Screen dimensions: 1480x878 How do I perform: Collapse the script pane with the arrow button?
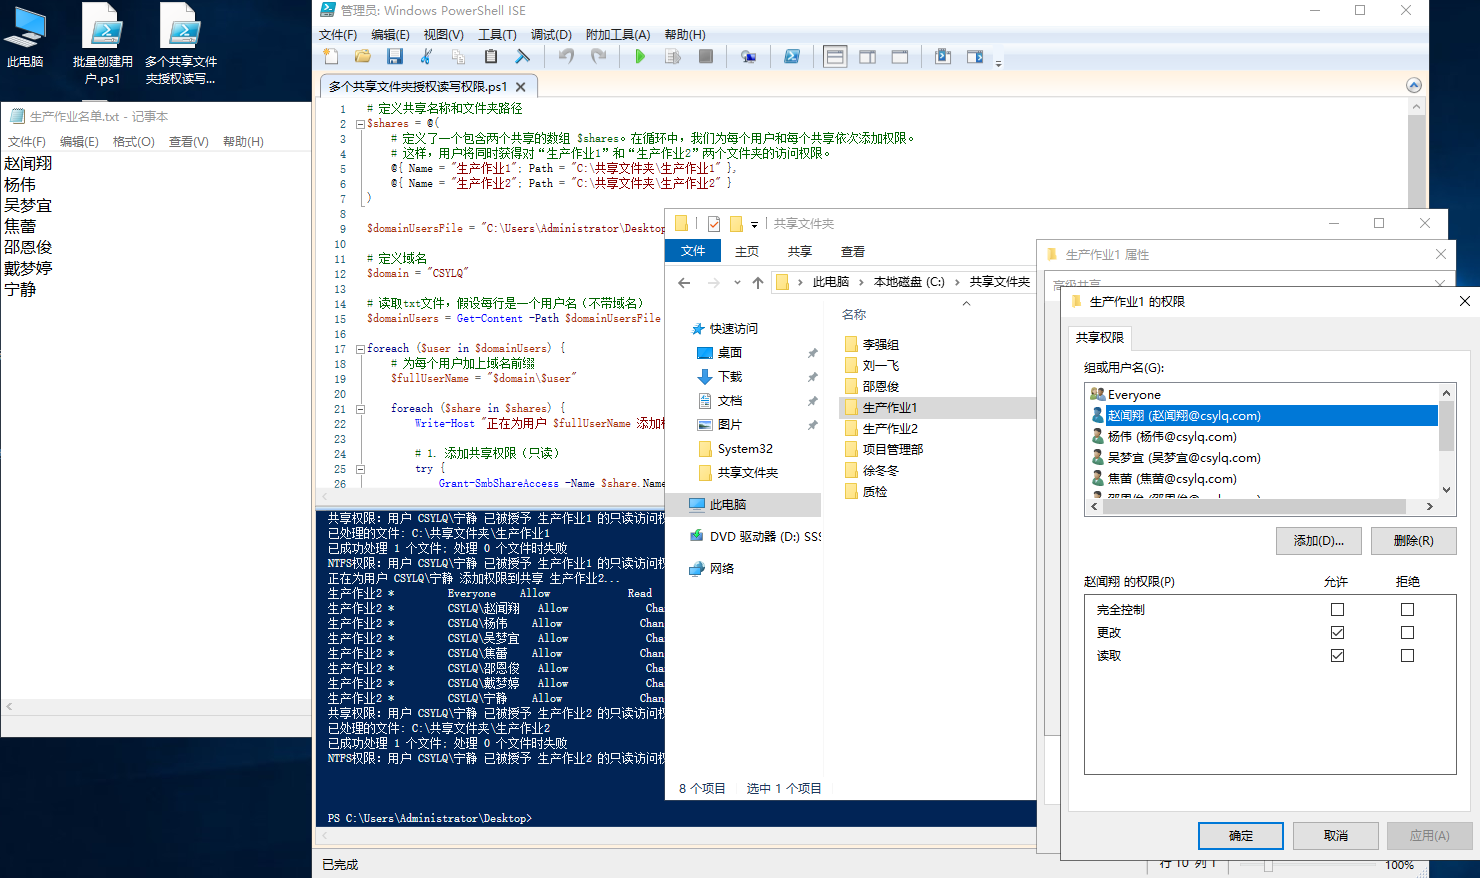point(1414,85)
